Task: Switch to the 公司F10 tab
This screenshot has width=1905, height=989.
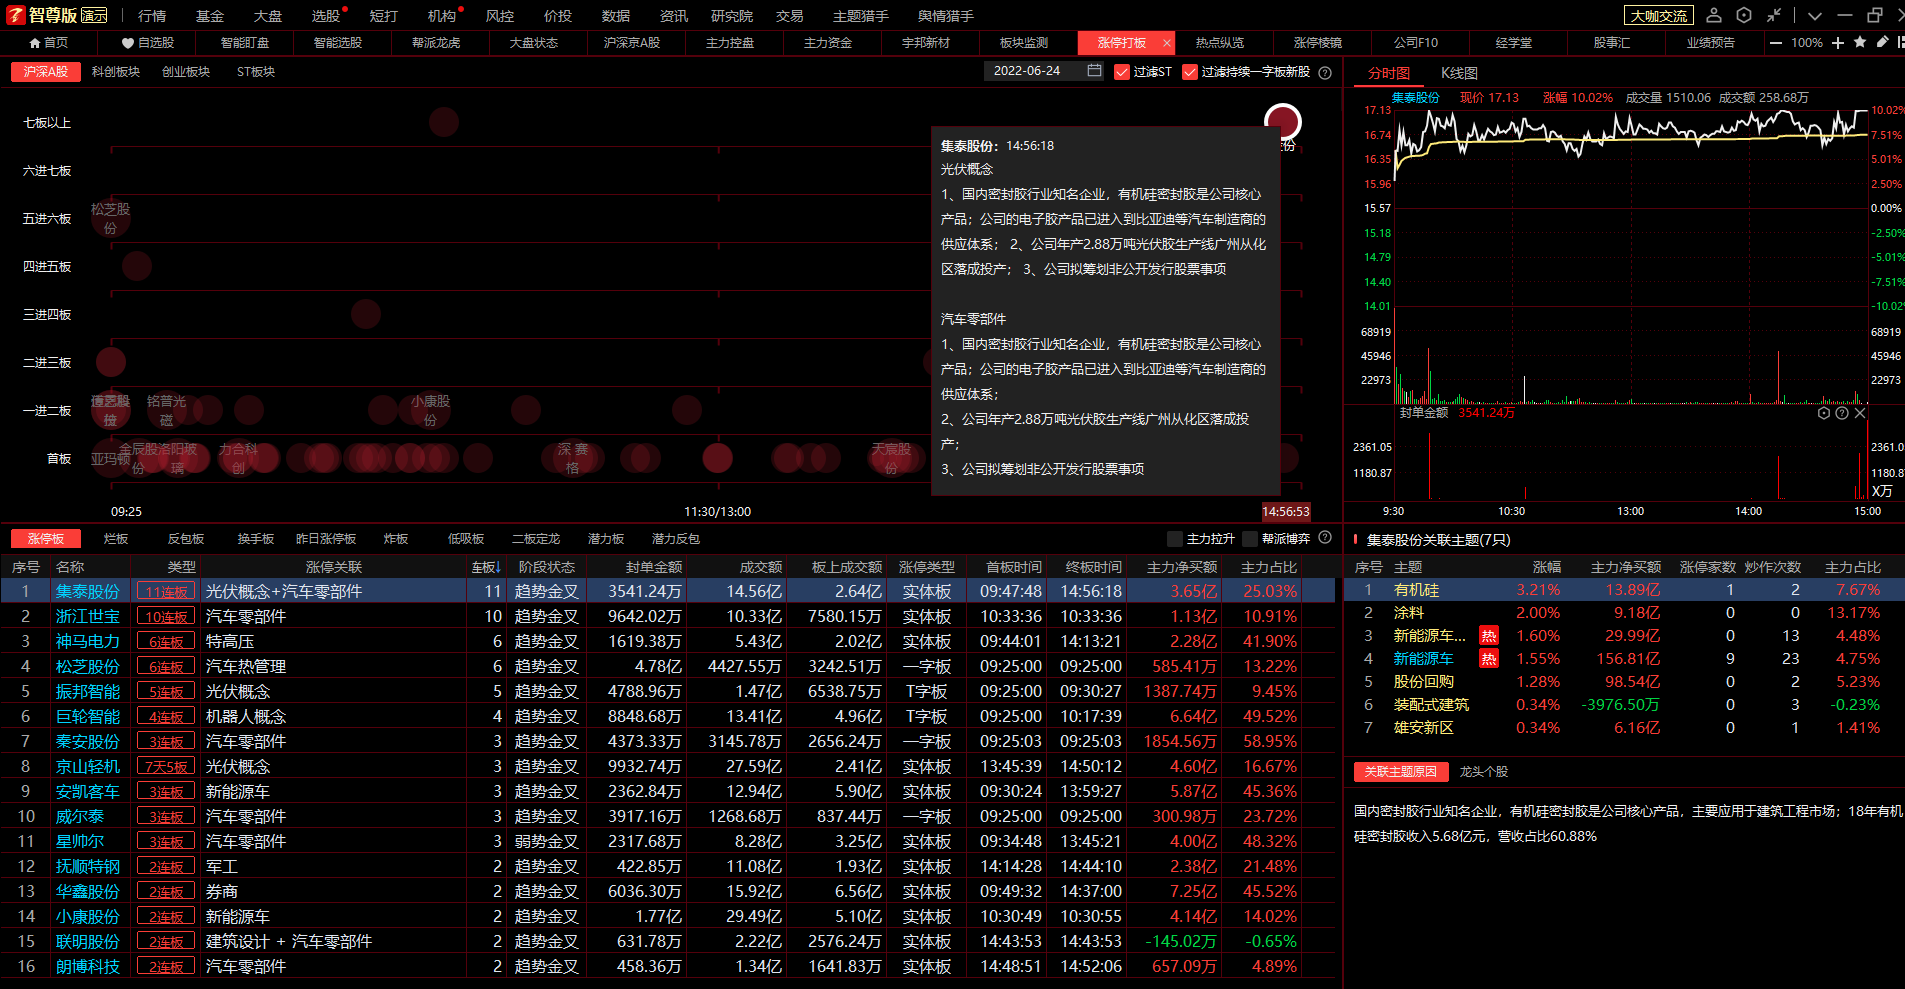Action: pos(1416,43)
